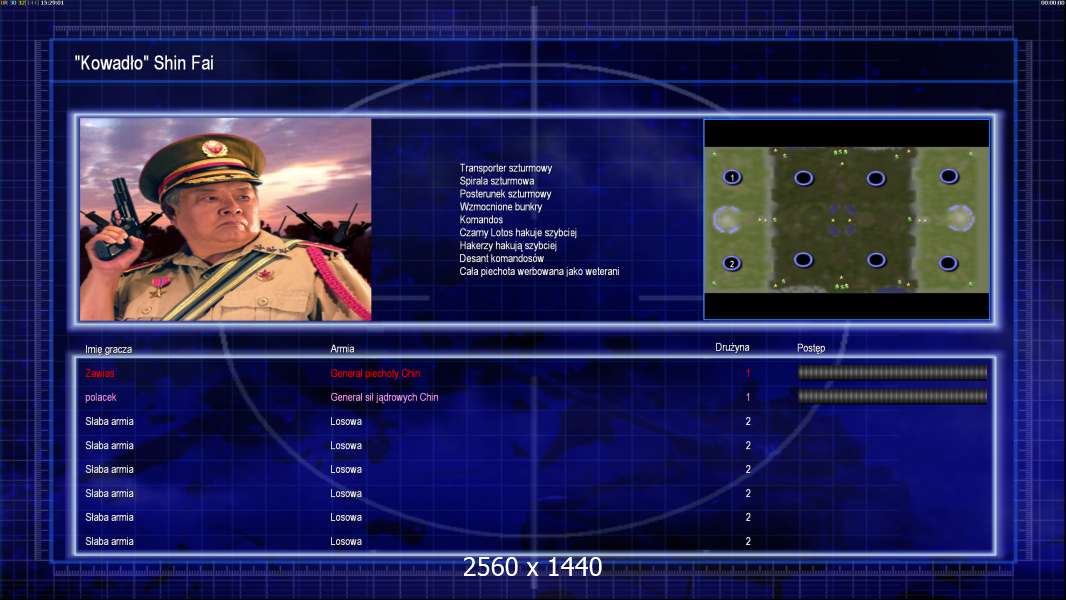The width and height of the screenshot is (1066, 600).
Task: Click the '"Kowadło" Shin Fai' title text
Action: click(x=144, y=63)
